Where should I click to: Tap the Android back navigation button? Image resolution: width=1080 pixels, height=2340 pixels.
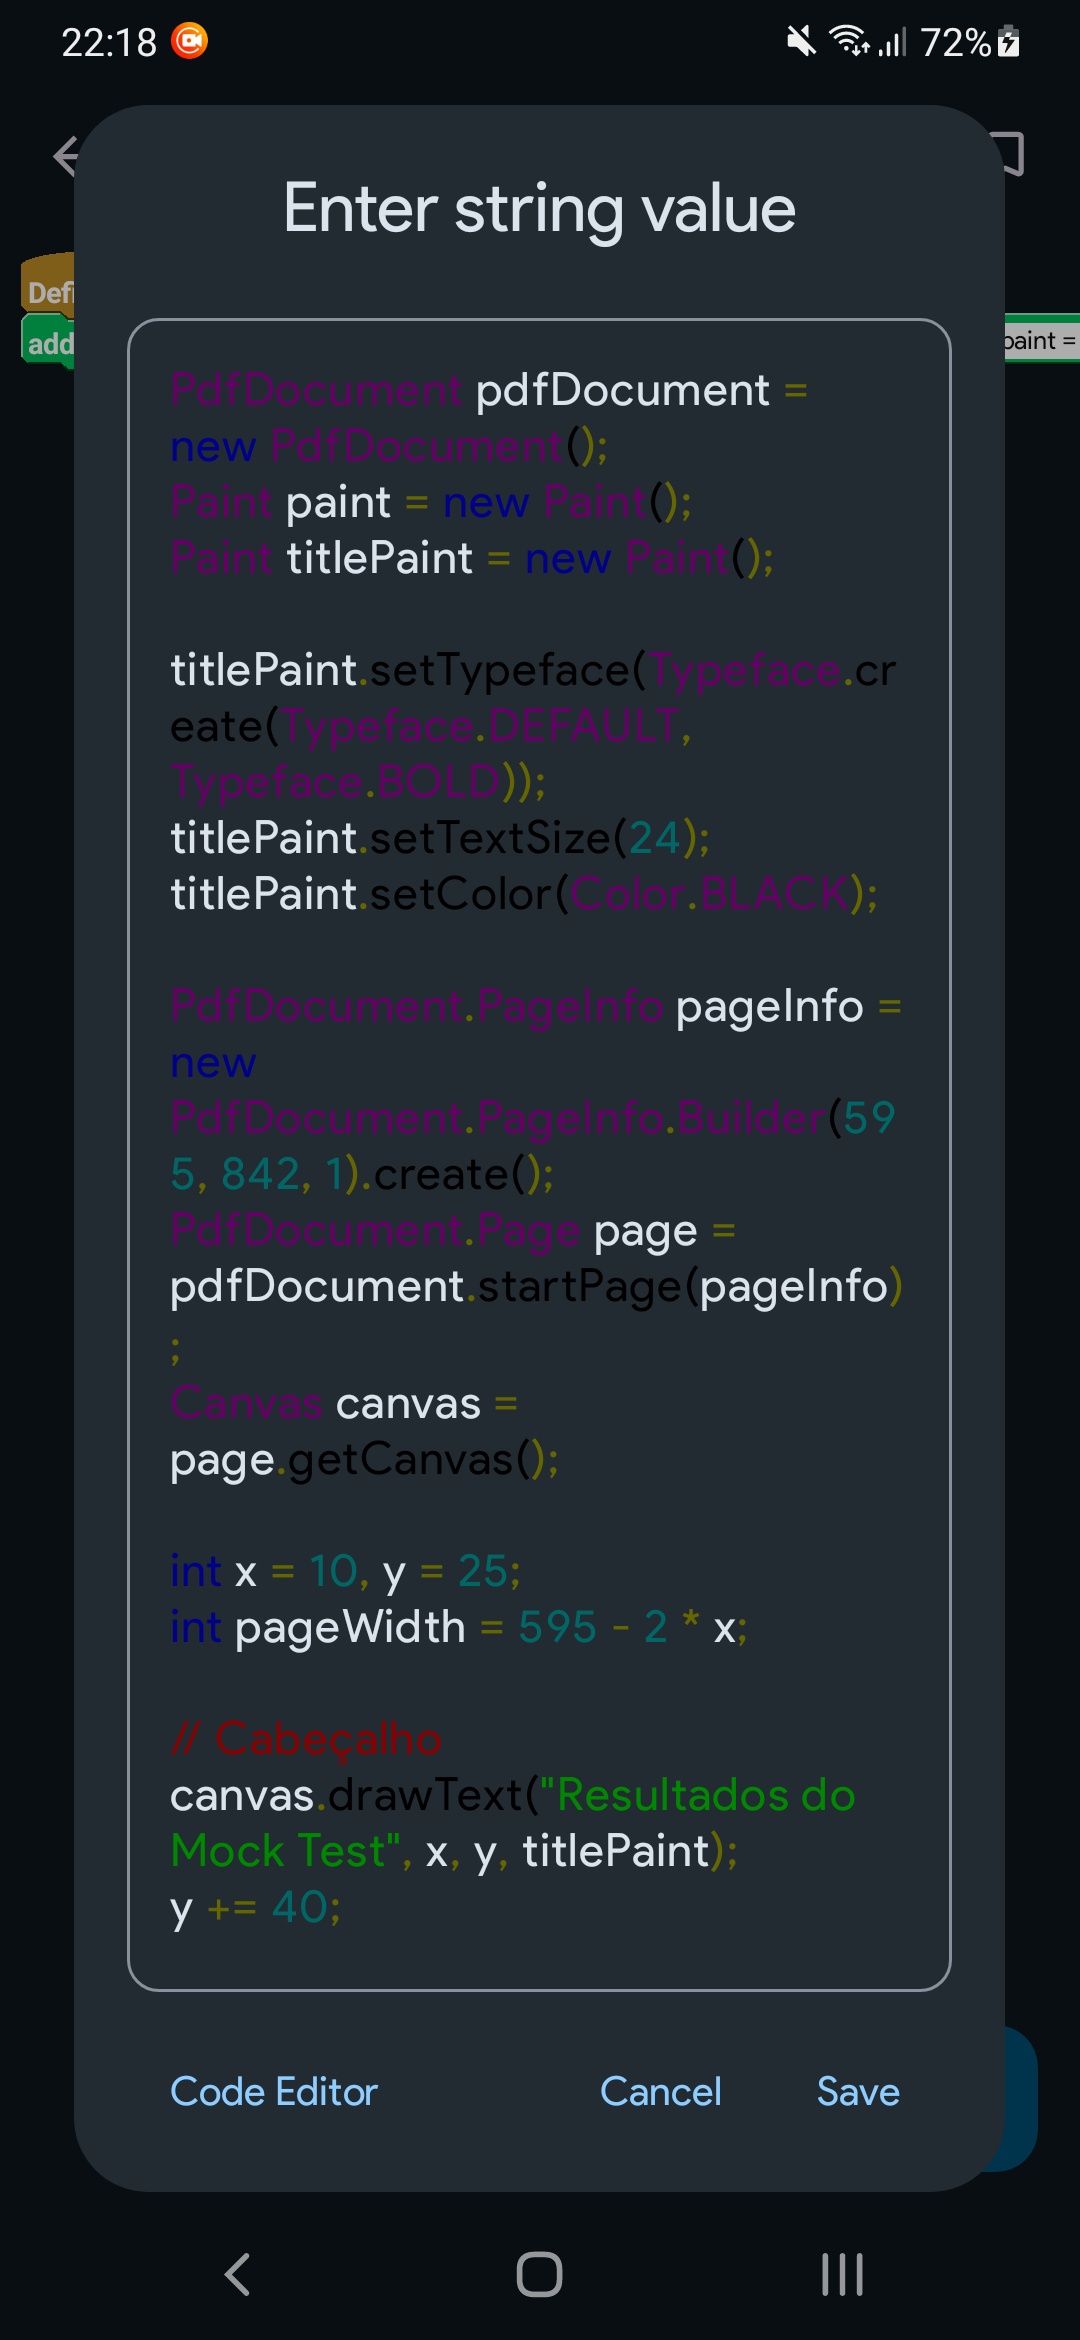238,2275
